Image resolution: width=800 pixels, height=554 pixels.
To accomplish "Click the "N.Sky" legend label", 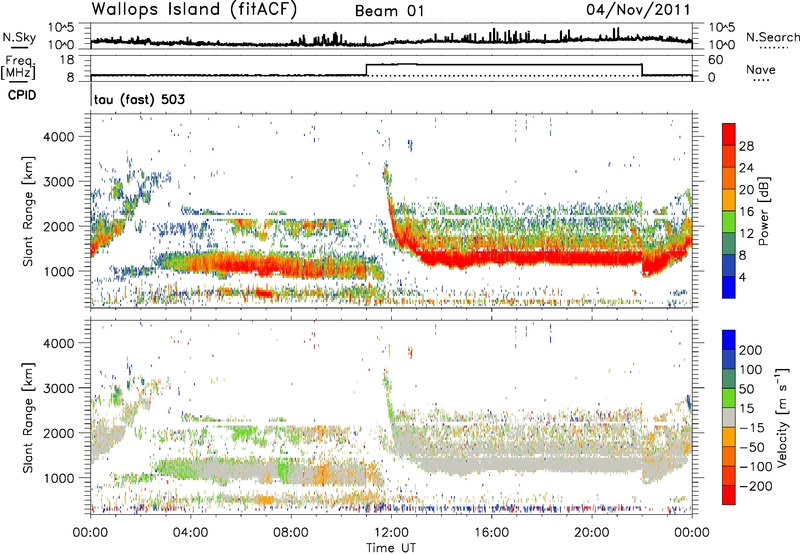I will [x=19, y=37].
